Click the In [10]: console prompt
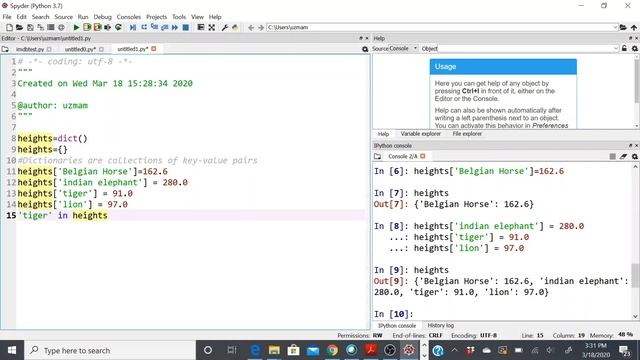 click(x=393, y=314)
